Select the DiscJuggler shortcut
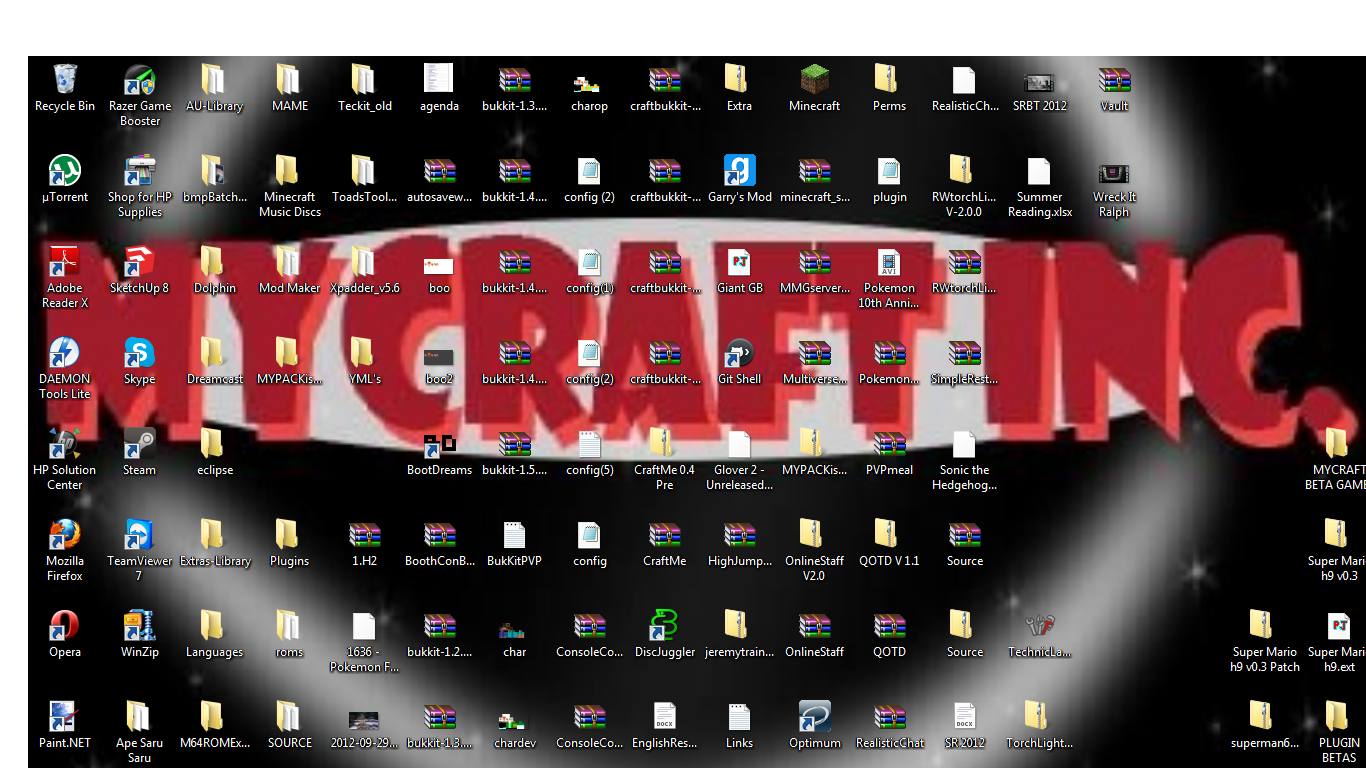The width and height of the screenshot is (1366, 768). (x=665, y=626)
